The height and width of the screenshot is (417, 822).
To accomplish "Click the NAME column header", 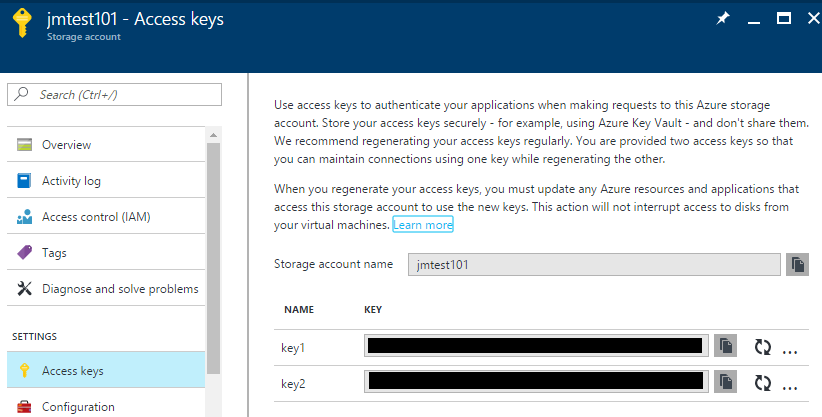I will pos(299,309).
